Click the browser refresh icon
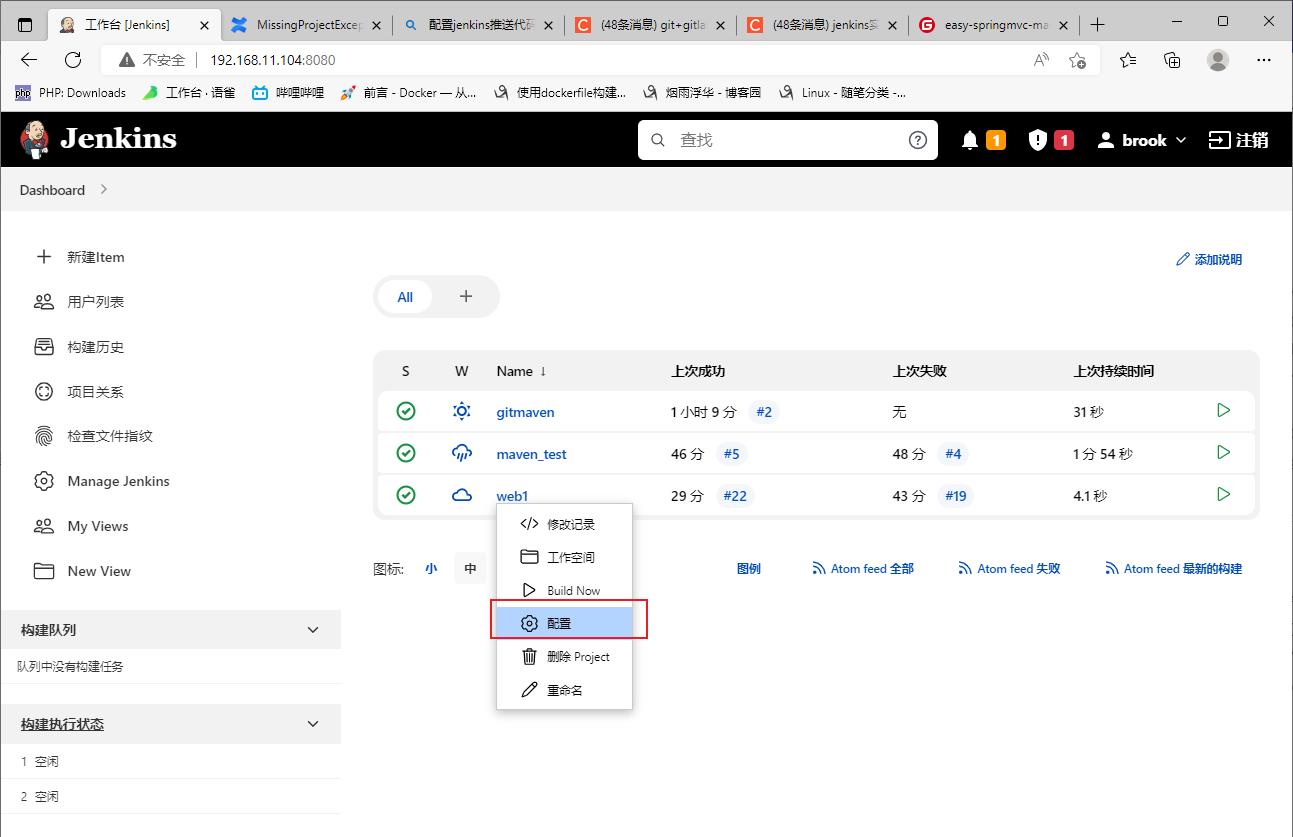The image size is (1293, 837). click(74, 60)
